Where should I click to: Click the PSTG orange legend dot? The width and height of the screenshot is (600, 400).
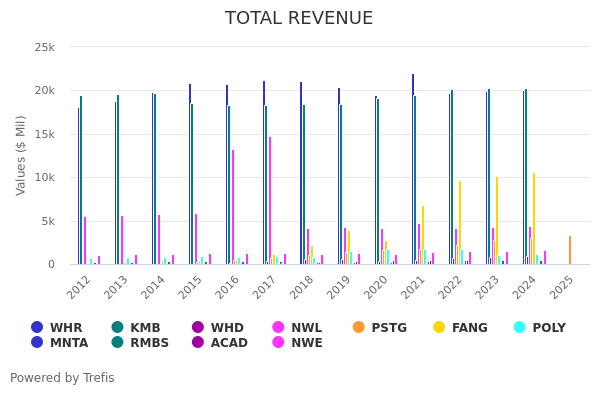[359, 327]
